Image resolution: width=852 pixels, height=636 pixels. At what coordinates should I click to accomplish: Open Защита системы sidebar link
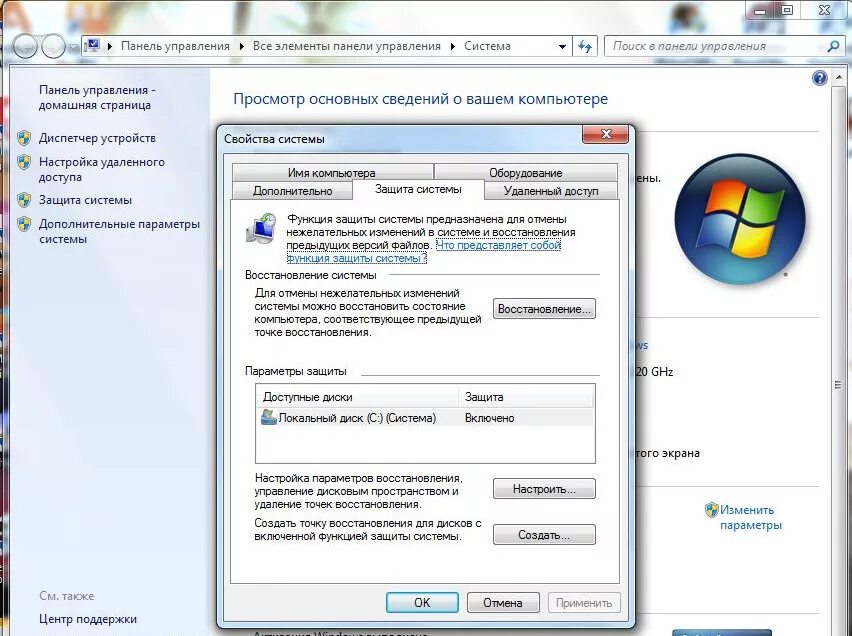85,200
